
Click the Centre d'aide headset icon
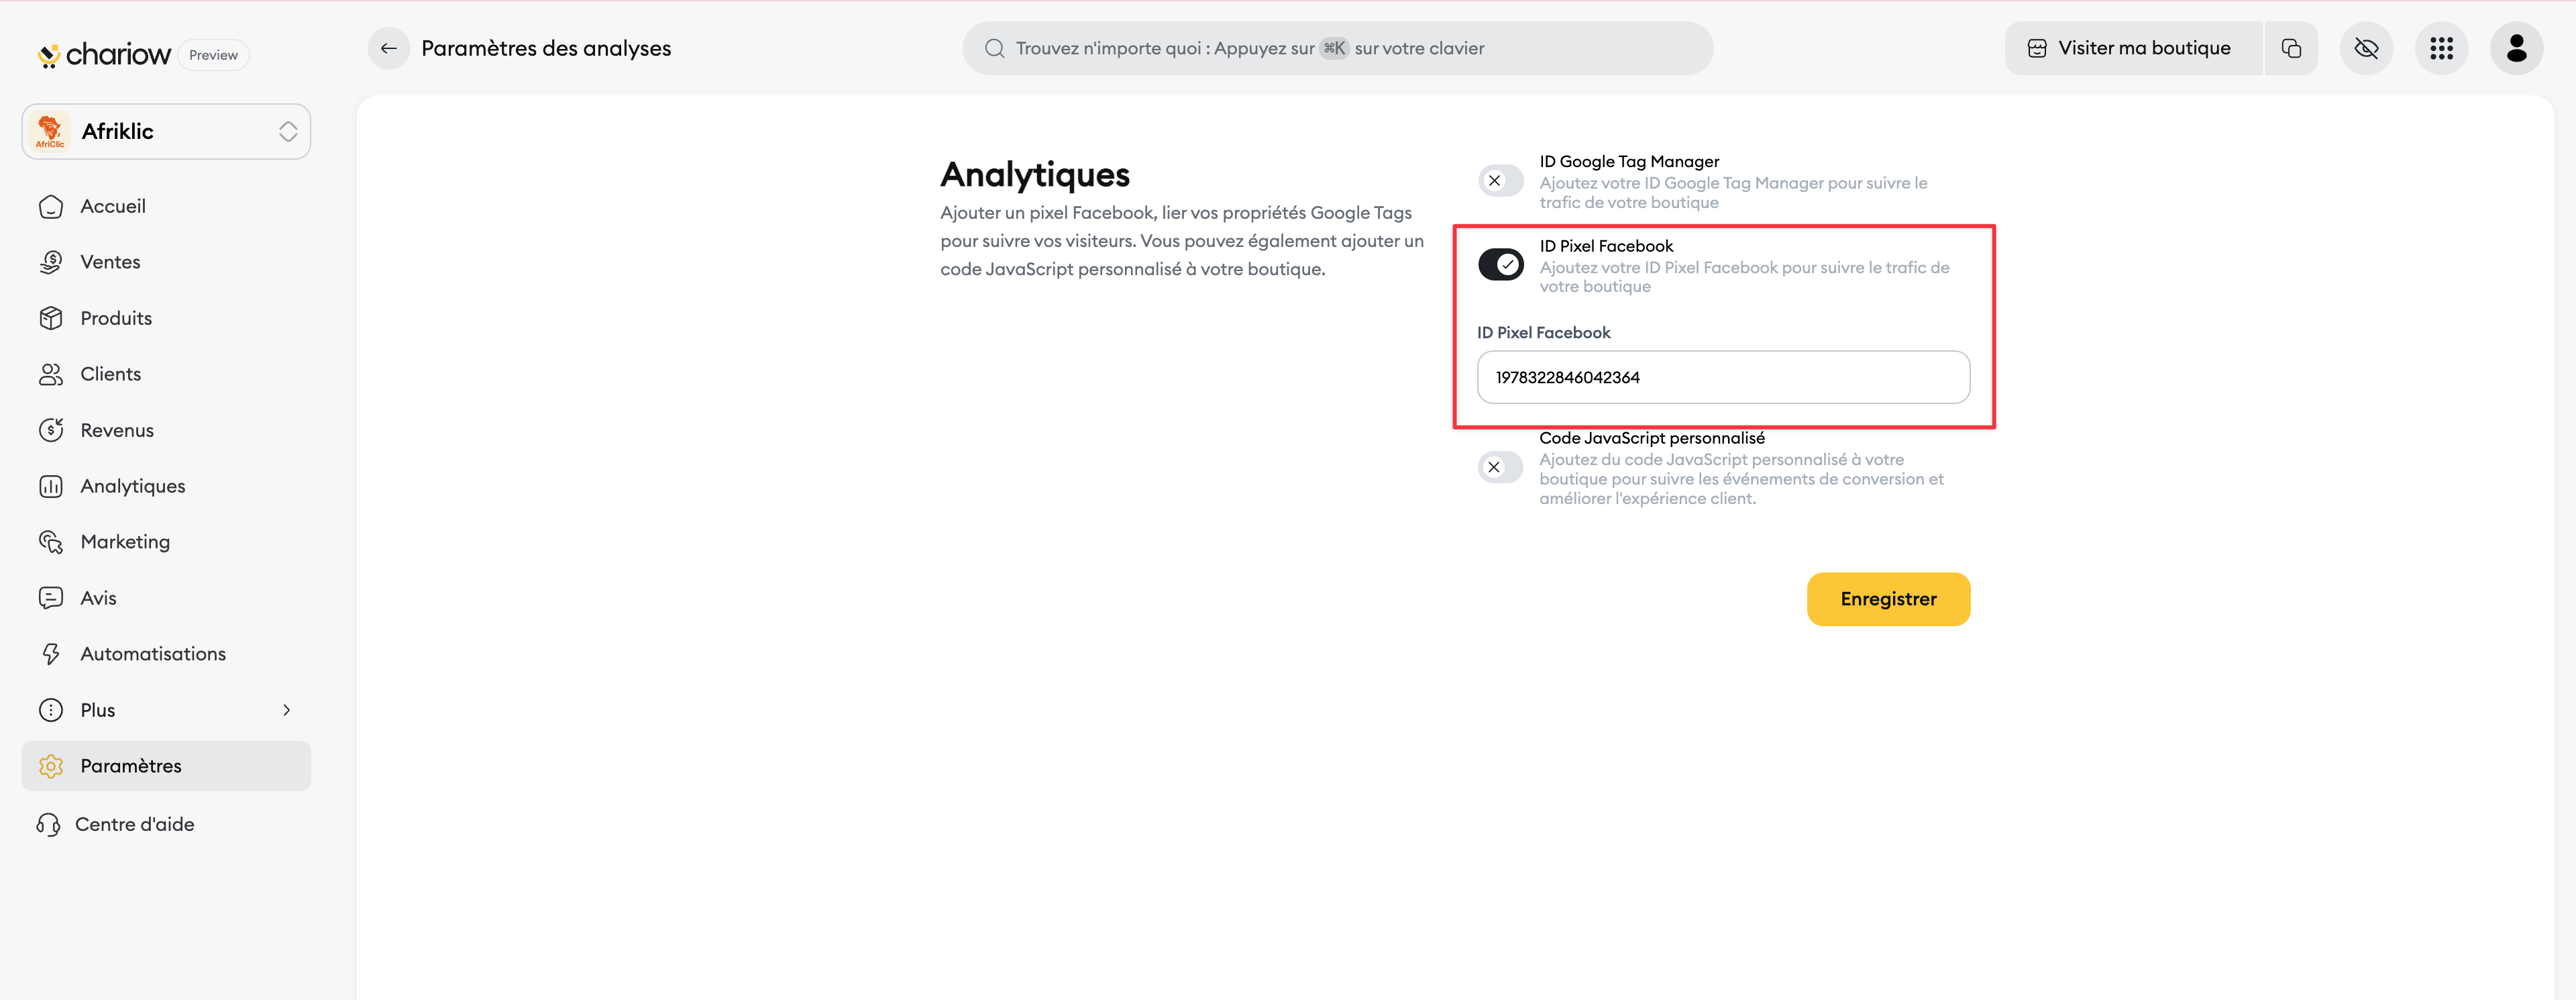click(48, 825)
